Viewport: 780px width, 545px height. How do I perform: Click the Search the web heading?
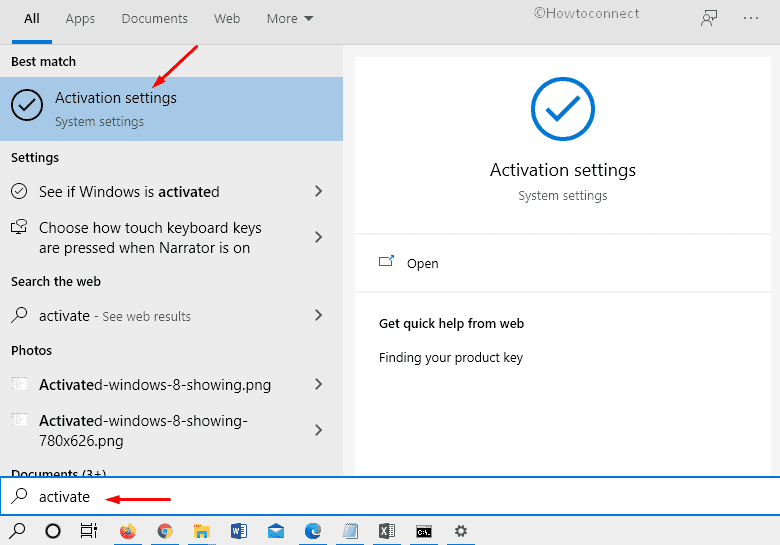coord(56,281)
